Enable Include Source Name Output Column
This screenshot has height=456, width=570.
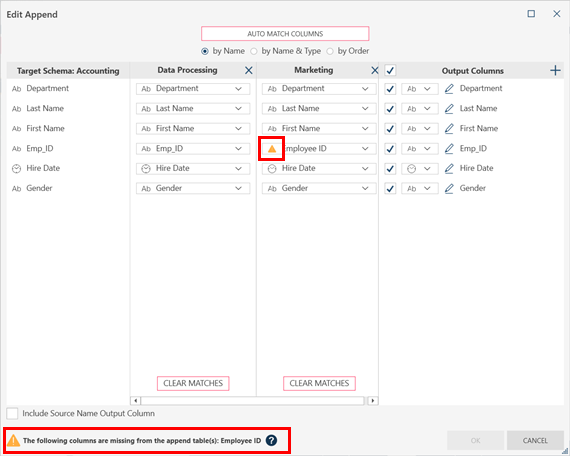point(12,413)
